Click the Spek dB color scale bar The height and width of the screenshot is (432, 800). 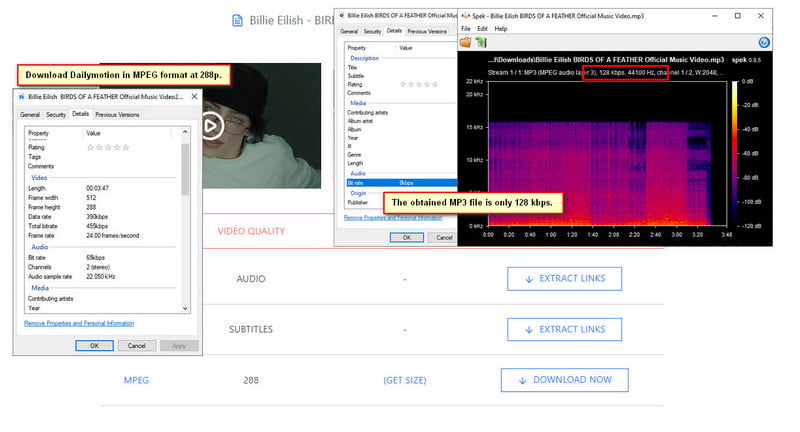(x=735, y=153)
